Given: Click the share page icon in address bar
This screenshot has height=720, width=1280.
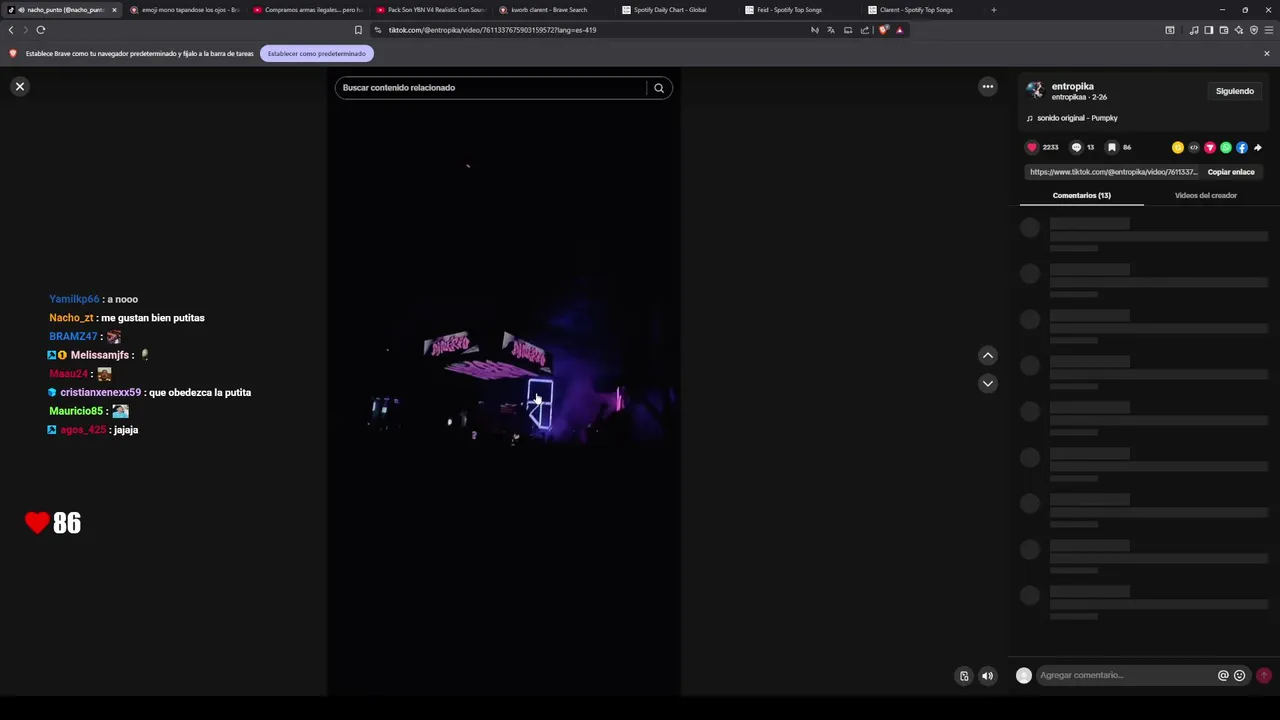Looking at the screenshot, I should [x=865, y=30].
